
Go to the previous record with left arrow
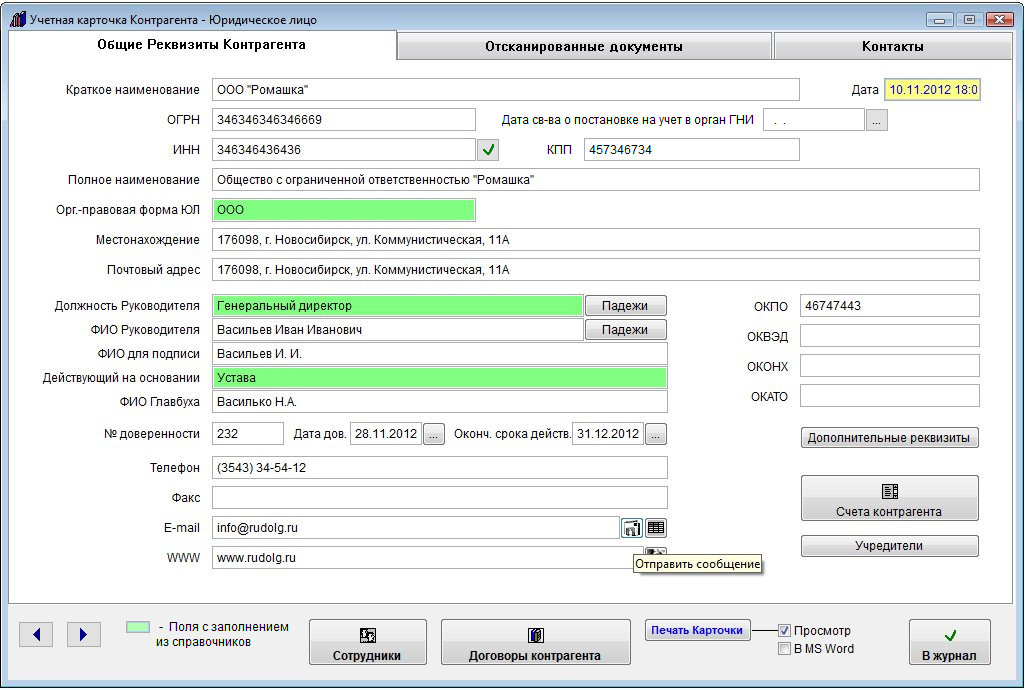[36, 634]
